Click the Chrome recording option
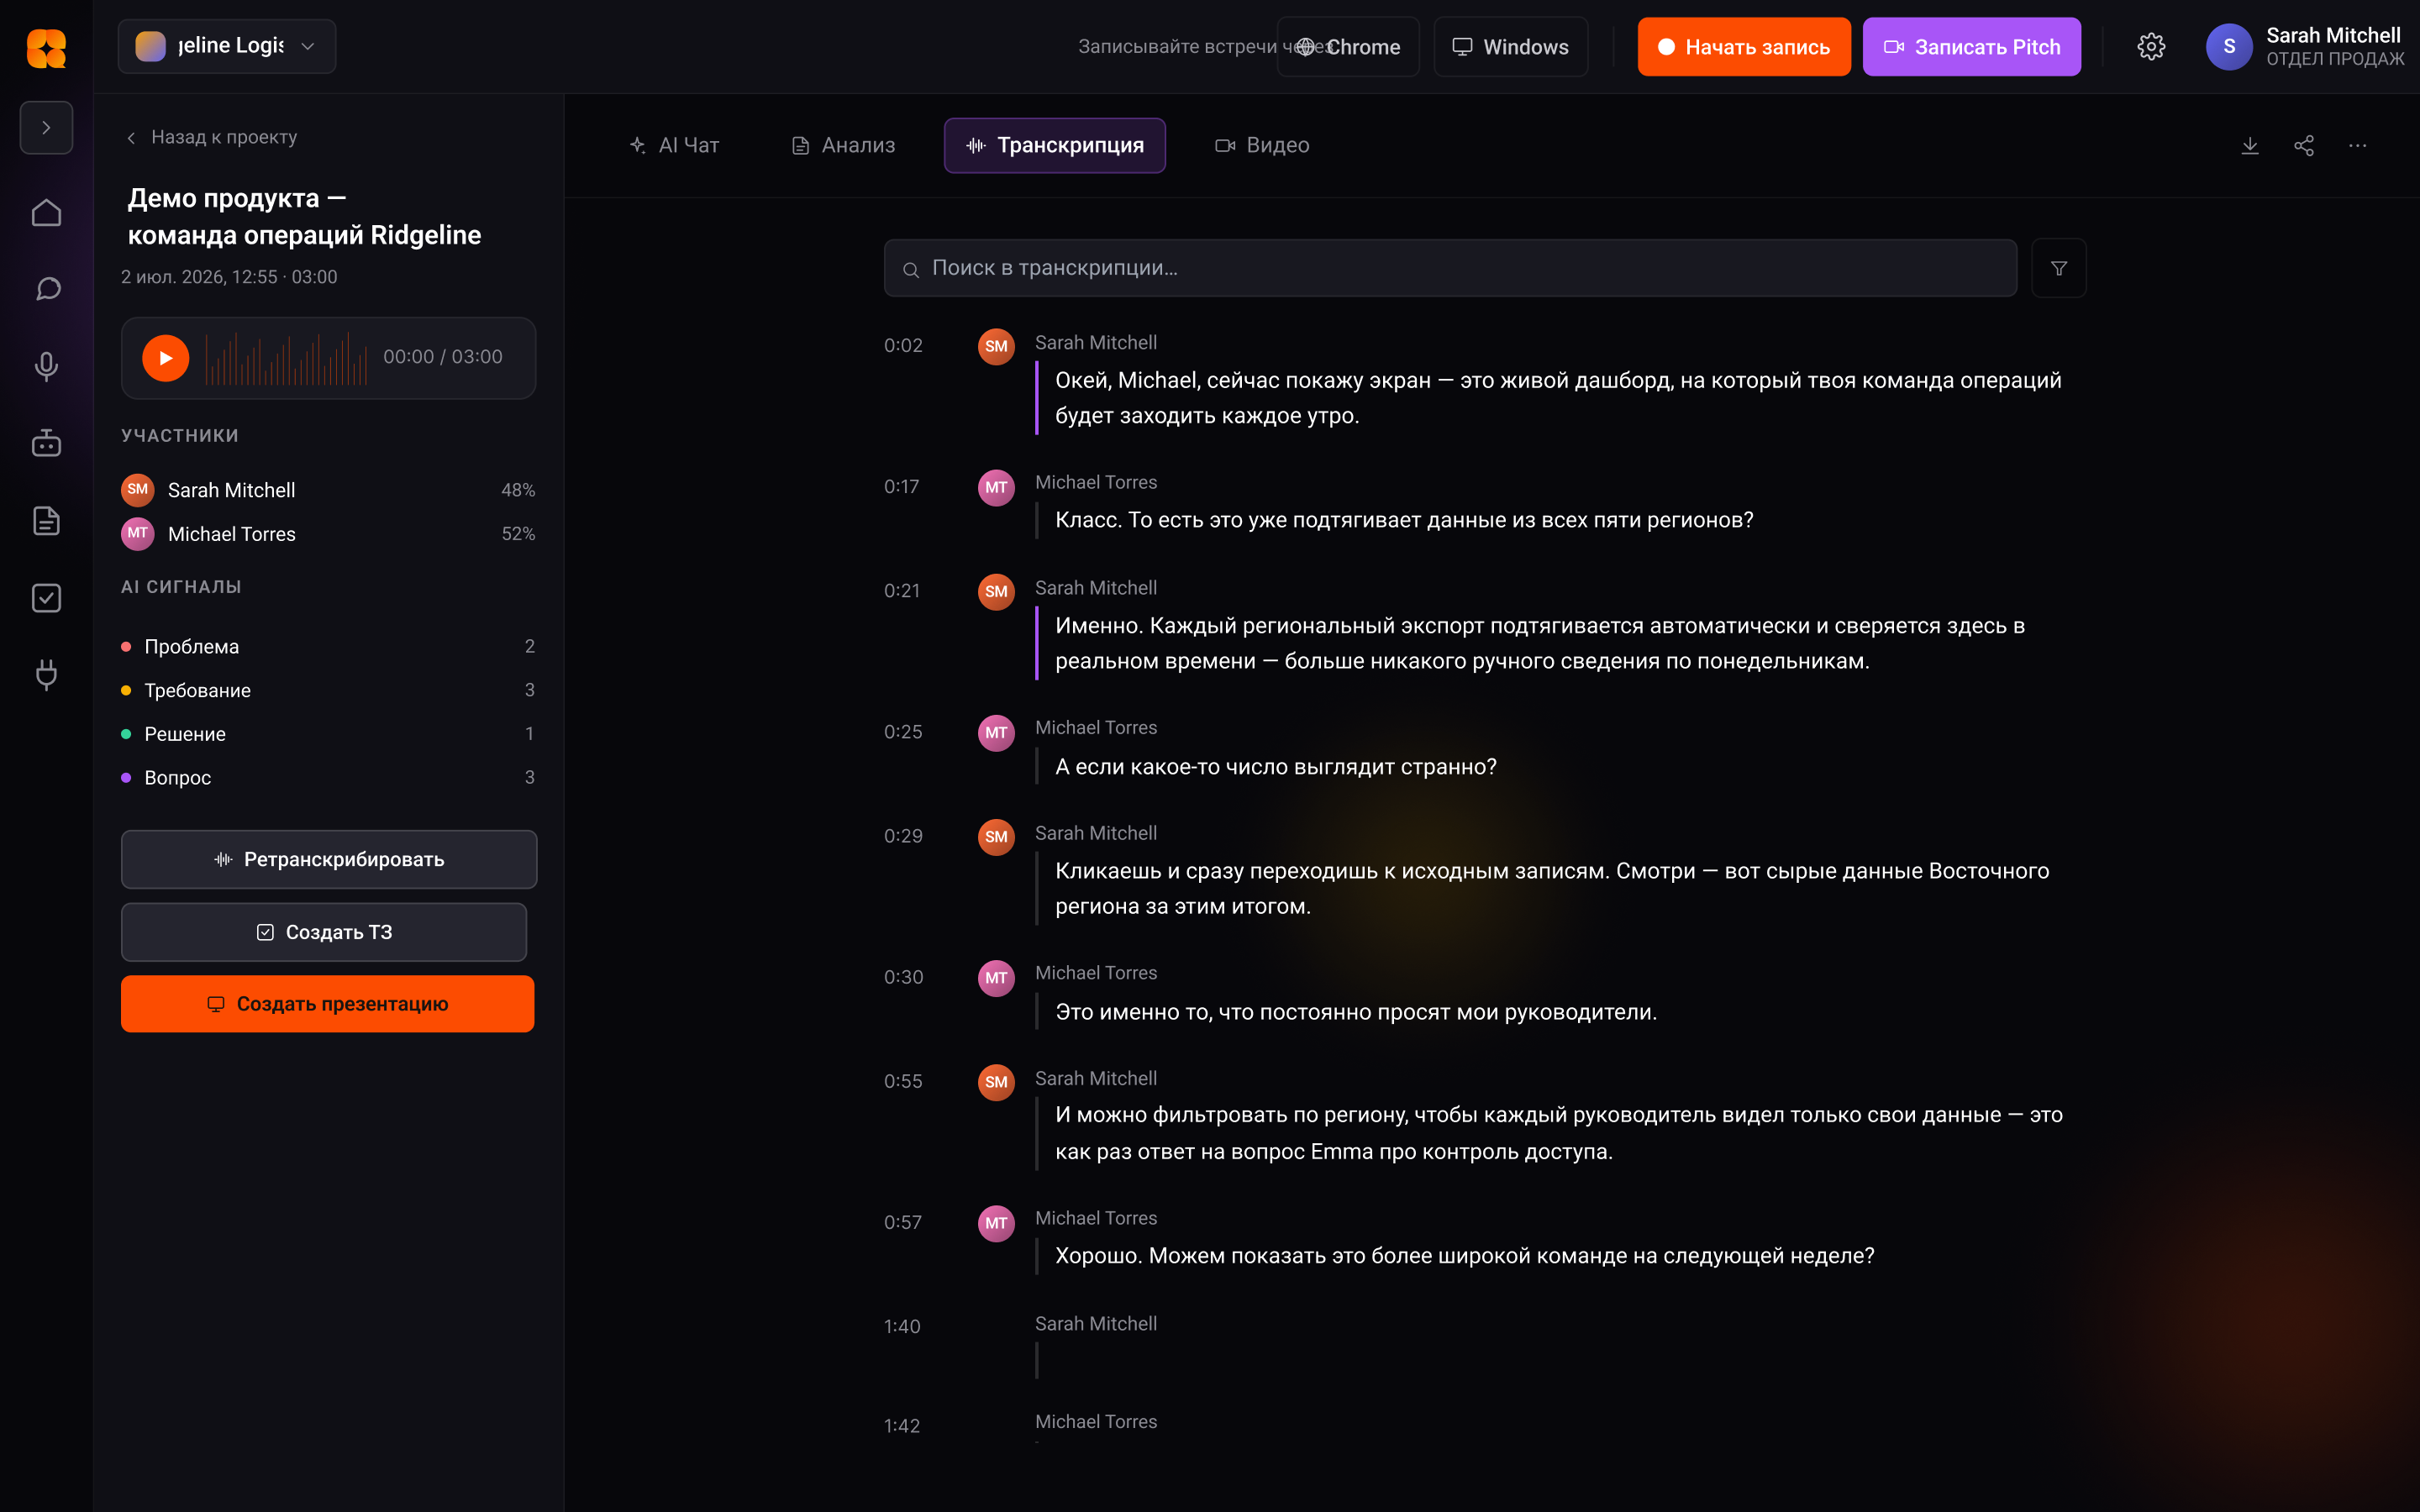 coord(1348,47)
